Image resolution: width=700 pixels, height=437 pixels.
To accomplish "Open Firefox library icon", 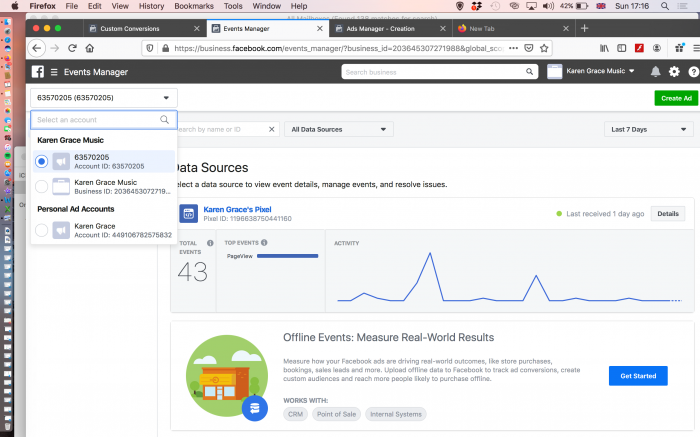I will 604,48.
